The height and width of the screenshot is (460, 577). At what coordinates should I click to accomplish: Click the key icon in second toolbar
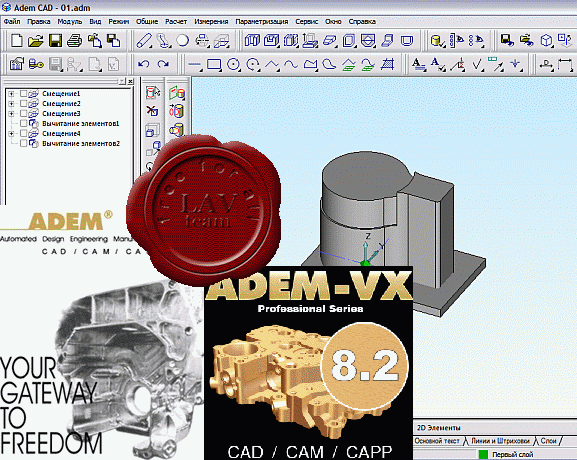(36, 64)
